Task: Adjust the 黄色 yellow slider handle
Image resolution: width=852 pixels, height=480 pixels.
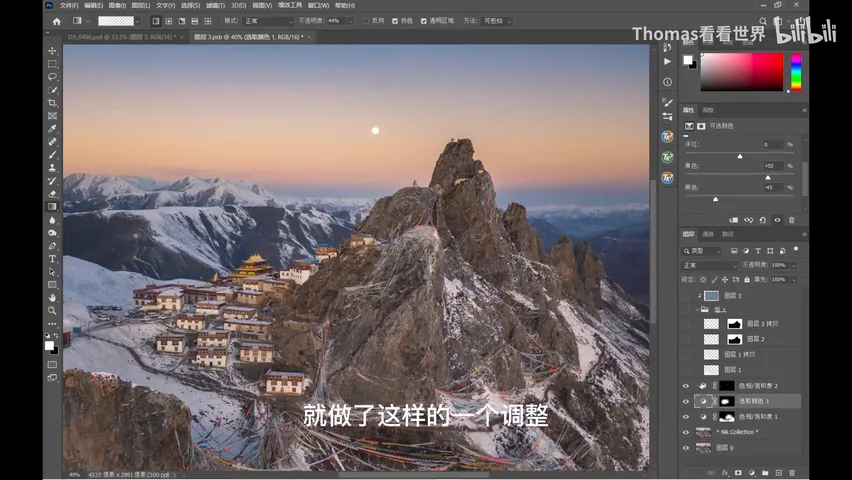Action: click(x=768, y=178)
